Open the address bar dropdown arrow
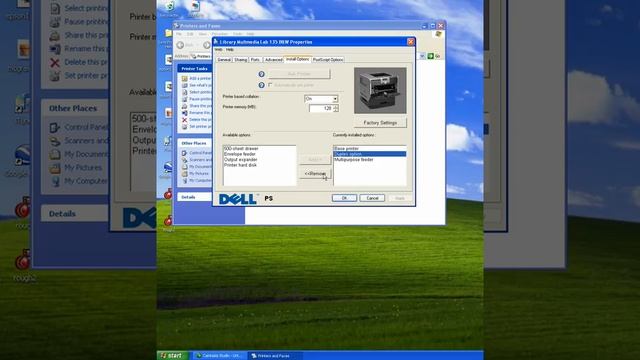 [422, 56]
